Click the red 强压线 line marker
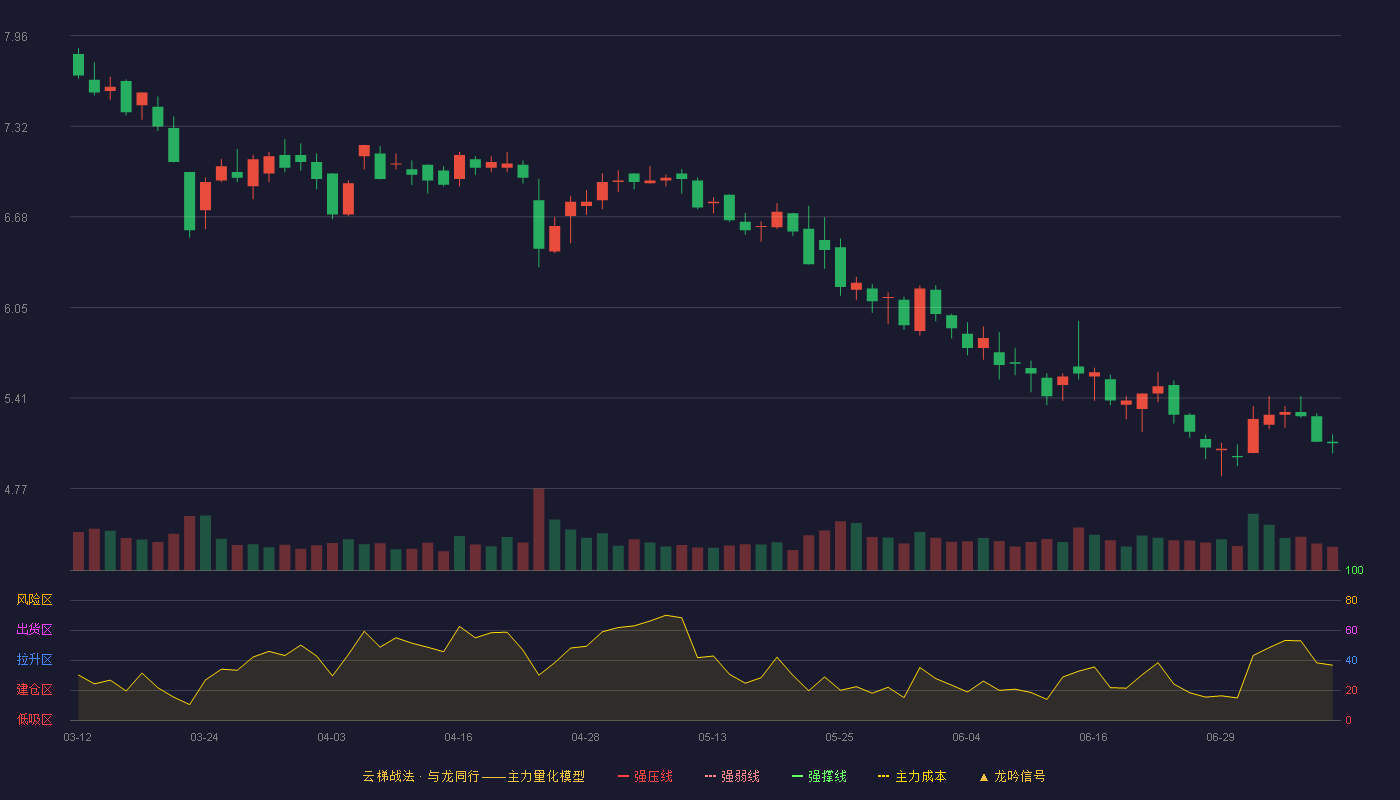Viewport: 1400px width, 800px height. (623, 776)
